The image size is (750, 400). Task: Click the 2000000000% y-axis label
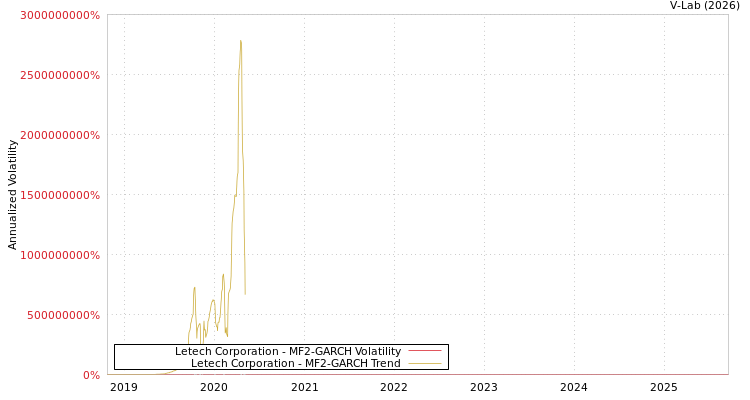pos(60,135)
